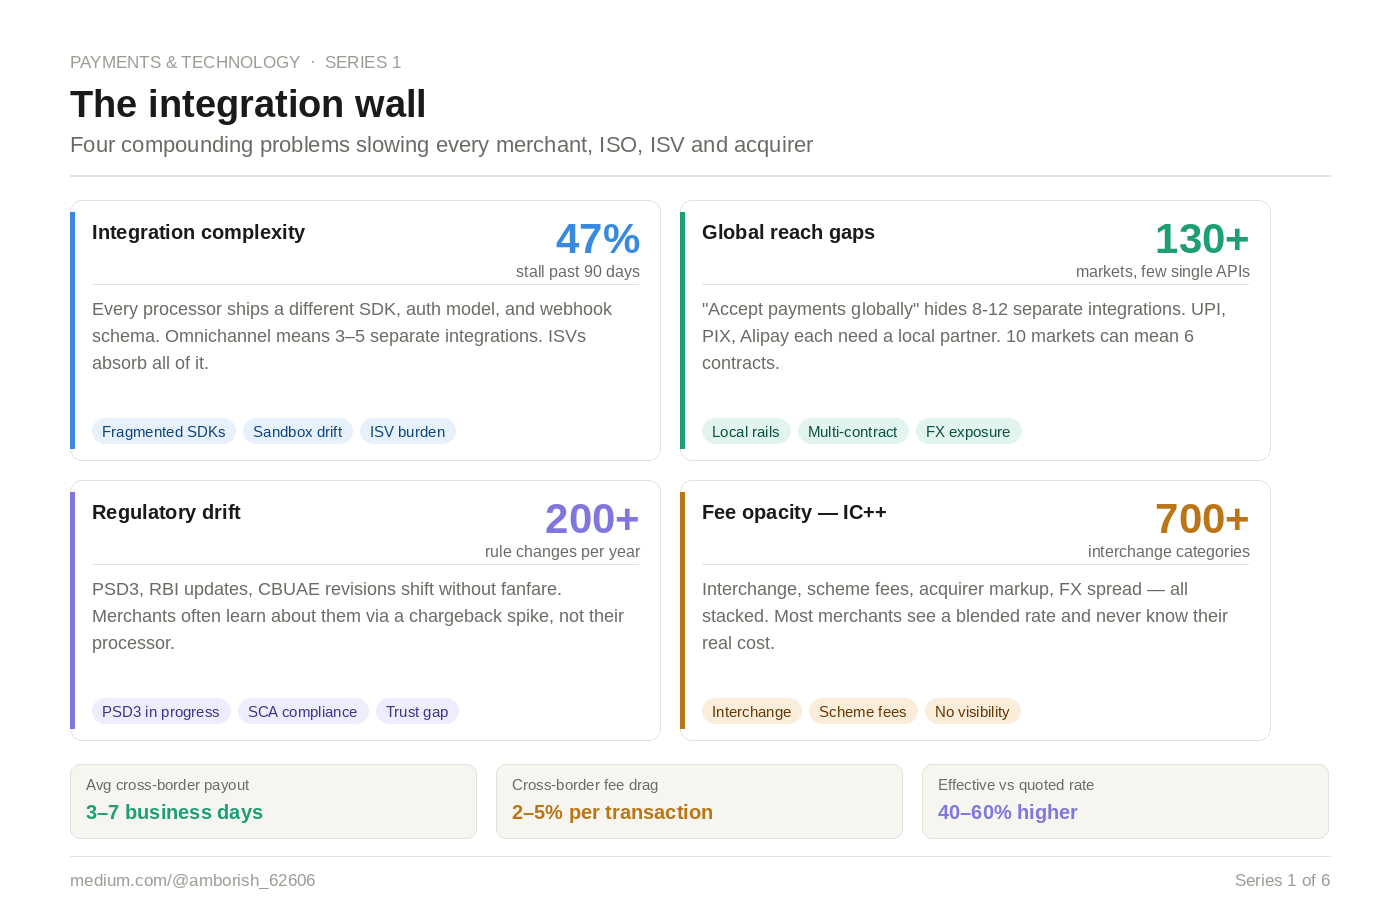This screenshot has height=900, width=1400.
Task: Click the Fee opacity — IC++ heading
Action: point(794,512)
